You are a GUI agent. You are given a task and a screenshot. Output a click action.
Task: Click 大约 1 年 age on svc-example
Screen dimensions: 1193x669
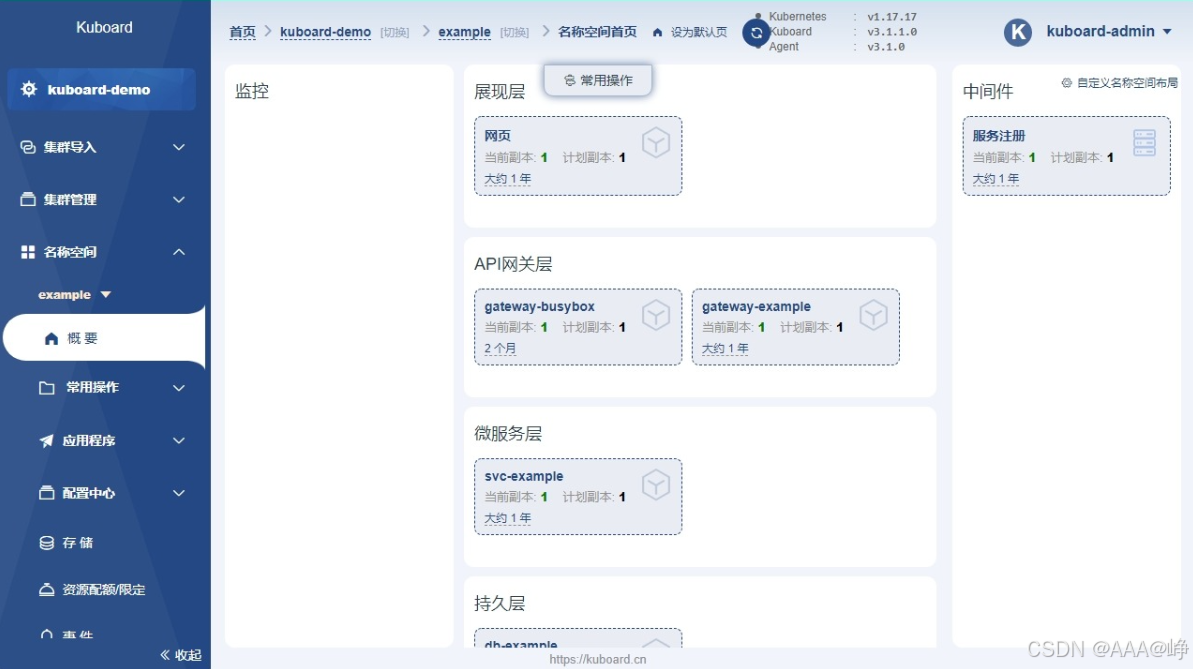pyautogui.click(x=507, y=518)
